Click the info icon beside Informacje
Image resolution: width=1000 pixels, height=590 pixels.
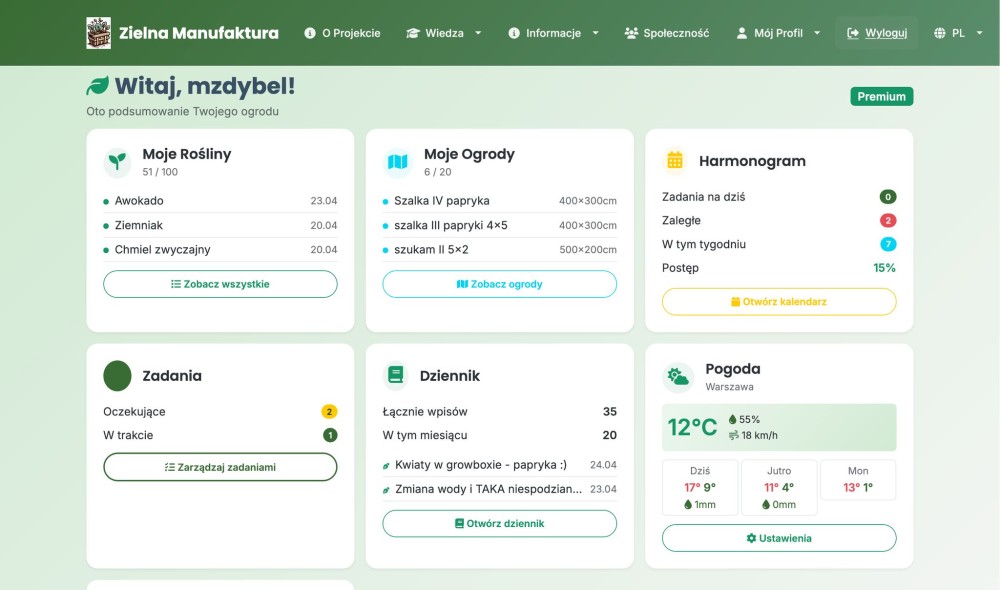pos(514,33)
